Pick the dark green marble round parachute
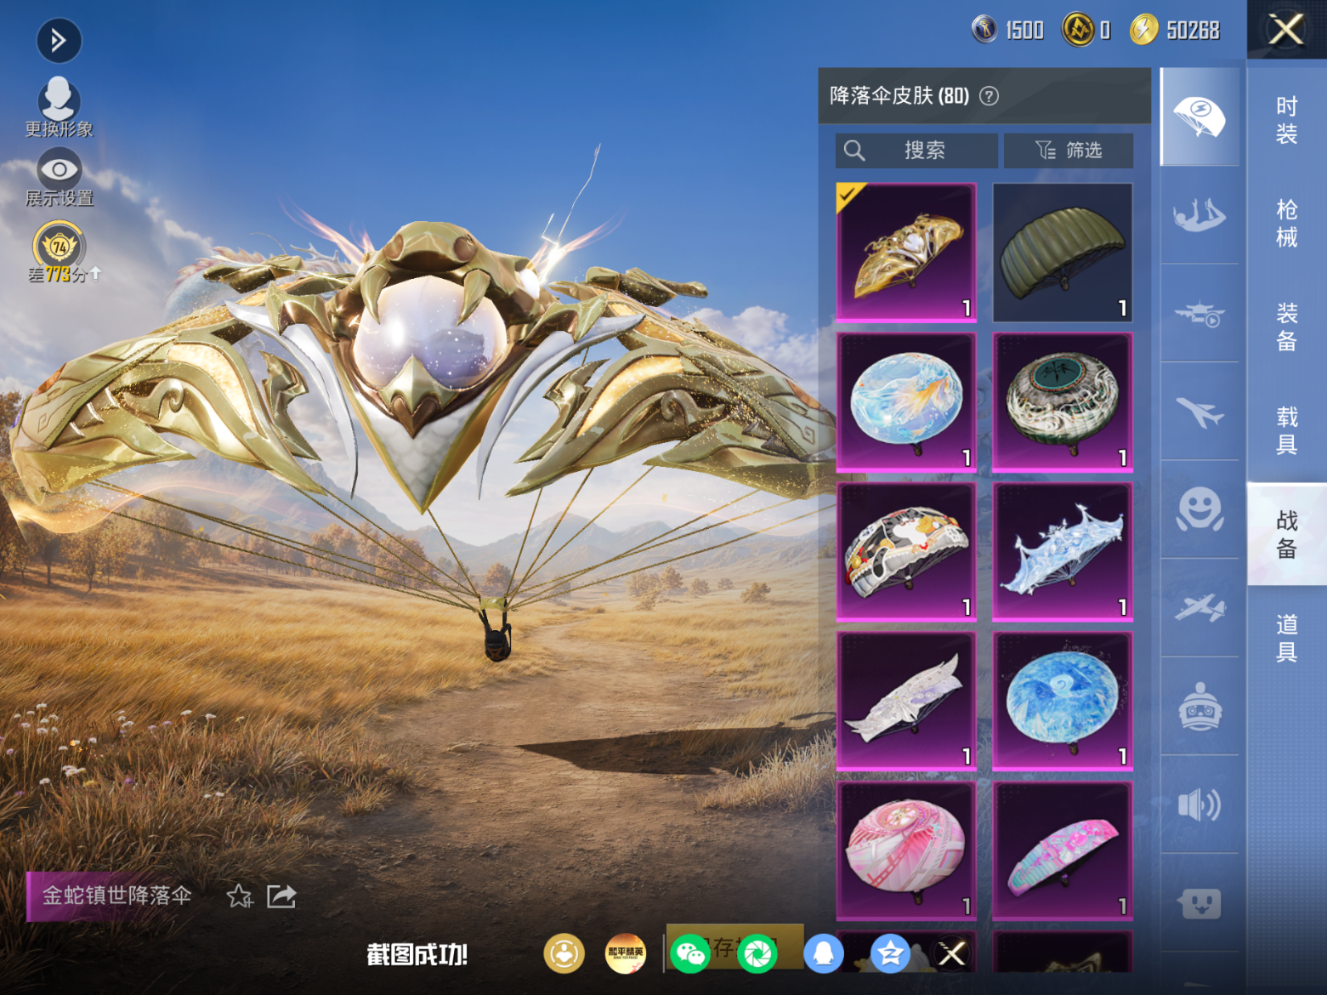This screenshot has width=1327, height=995. [x=1063, y=402]
